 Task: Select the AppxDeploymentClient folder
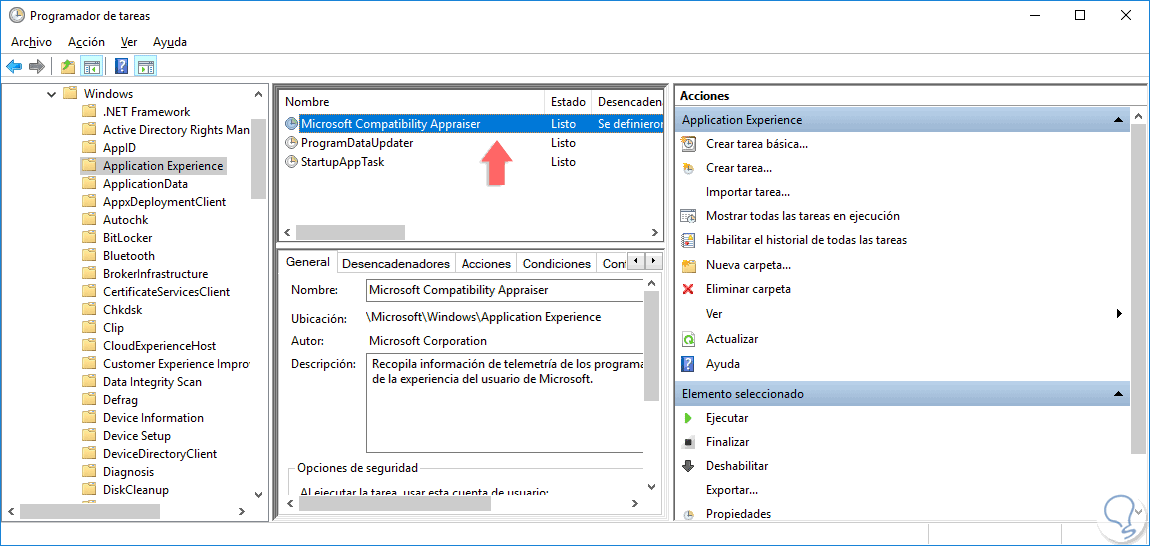(x=164, y=202)
